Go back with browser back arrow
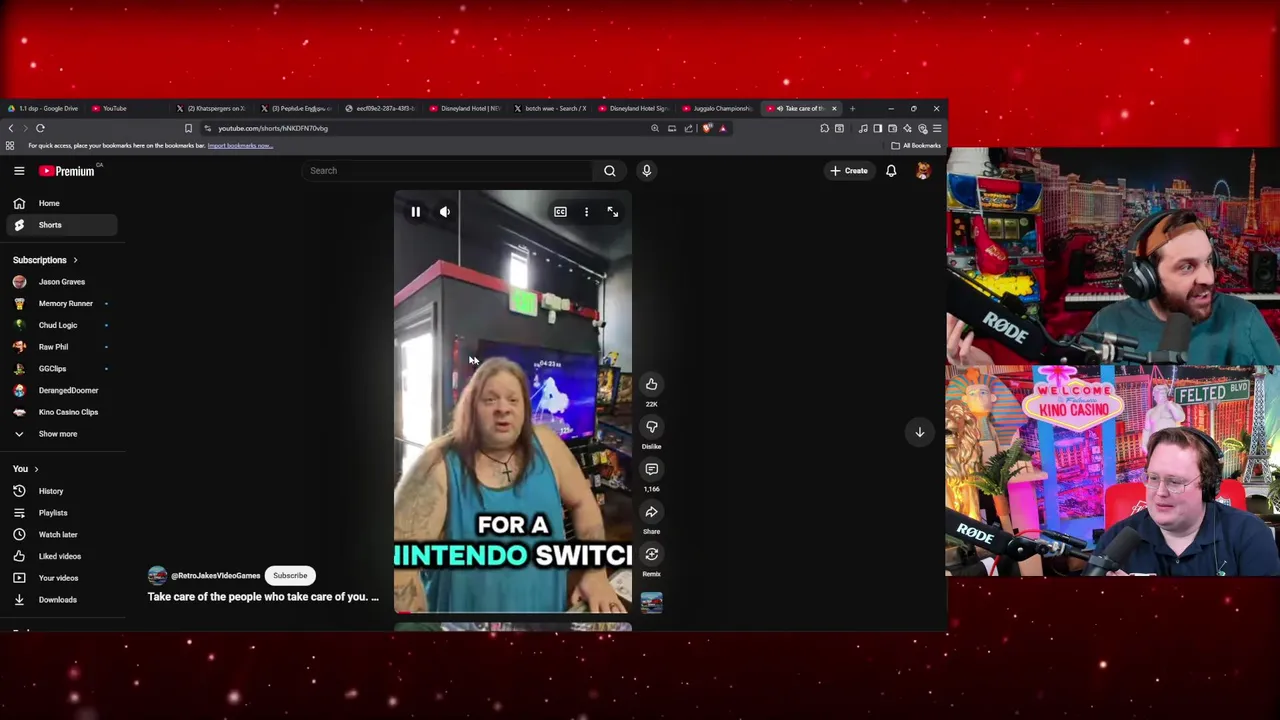This screenshot has width=1280, height=720. pyautogui.click(x=11, y=128)
